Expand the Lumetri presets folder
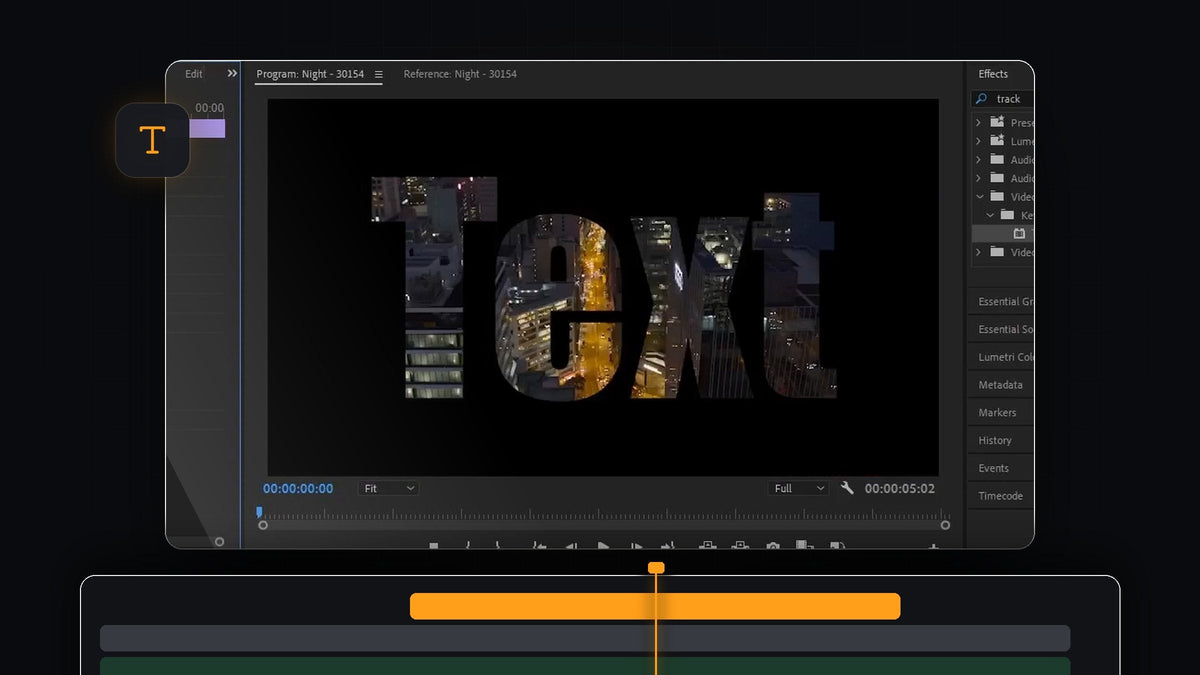The height and width of the screenshot is (675, 1200). coord(978,141)
